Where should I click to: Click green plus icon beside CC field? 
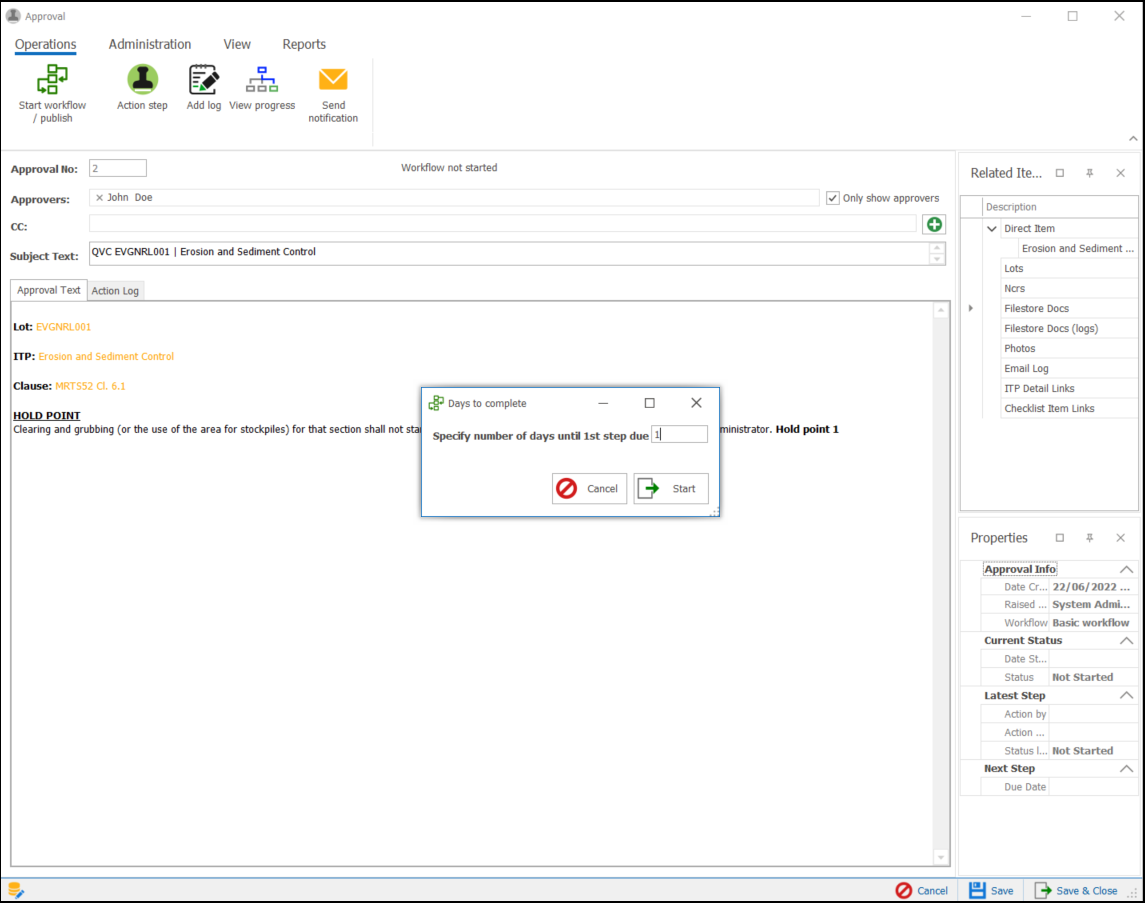click(934, 225)
